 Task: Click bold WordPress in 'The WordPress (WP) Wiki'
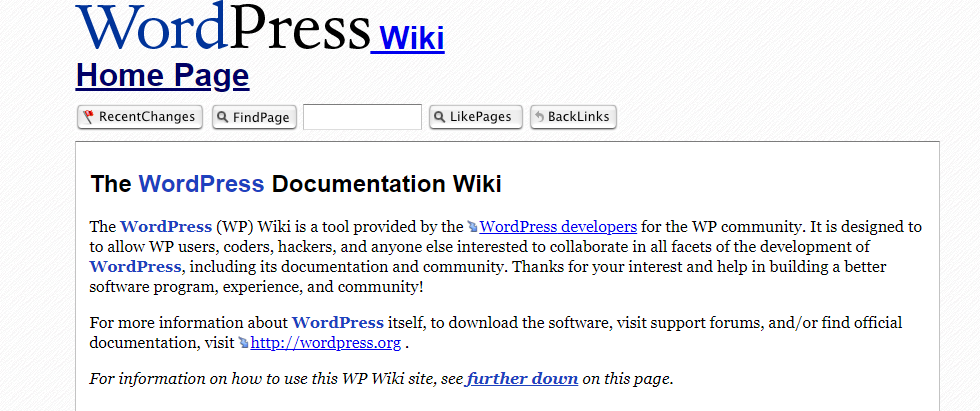166,226
